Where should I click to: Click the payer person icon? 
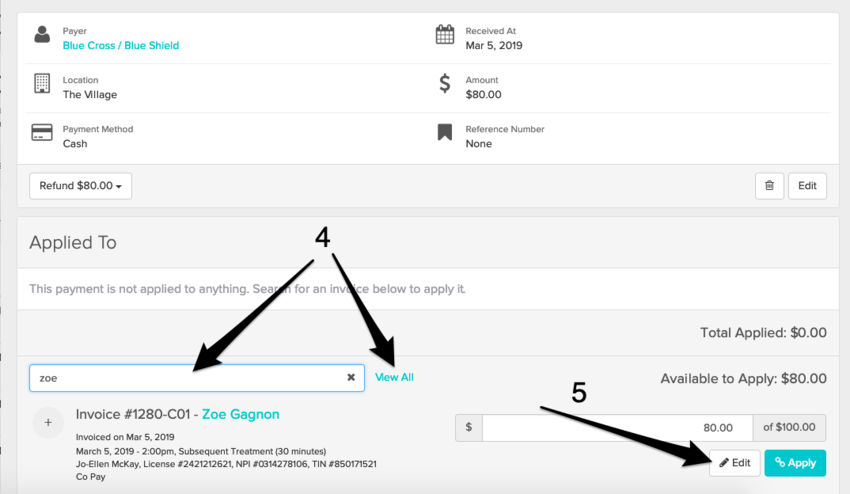[x=42, y=36]
